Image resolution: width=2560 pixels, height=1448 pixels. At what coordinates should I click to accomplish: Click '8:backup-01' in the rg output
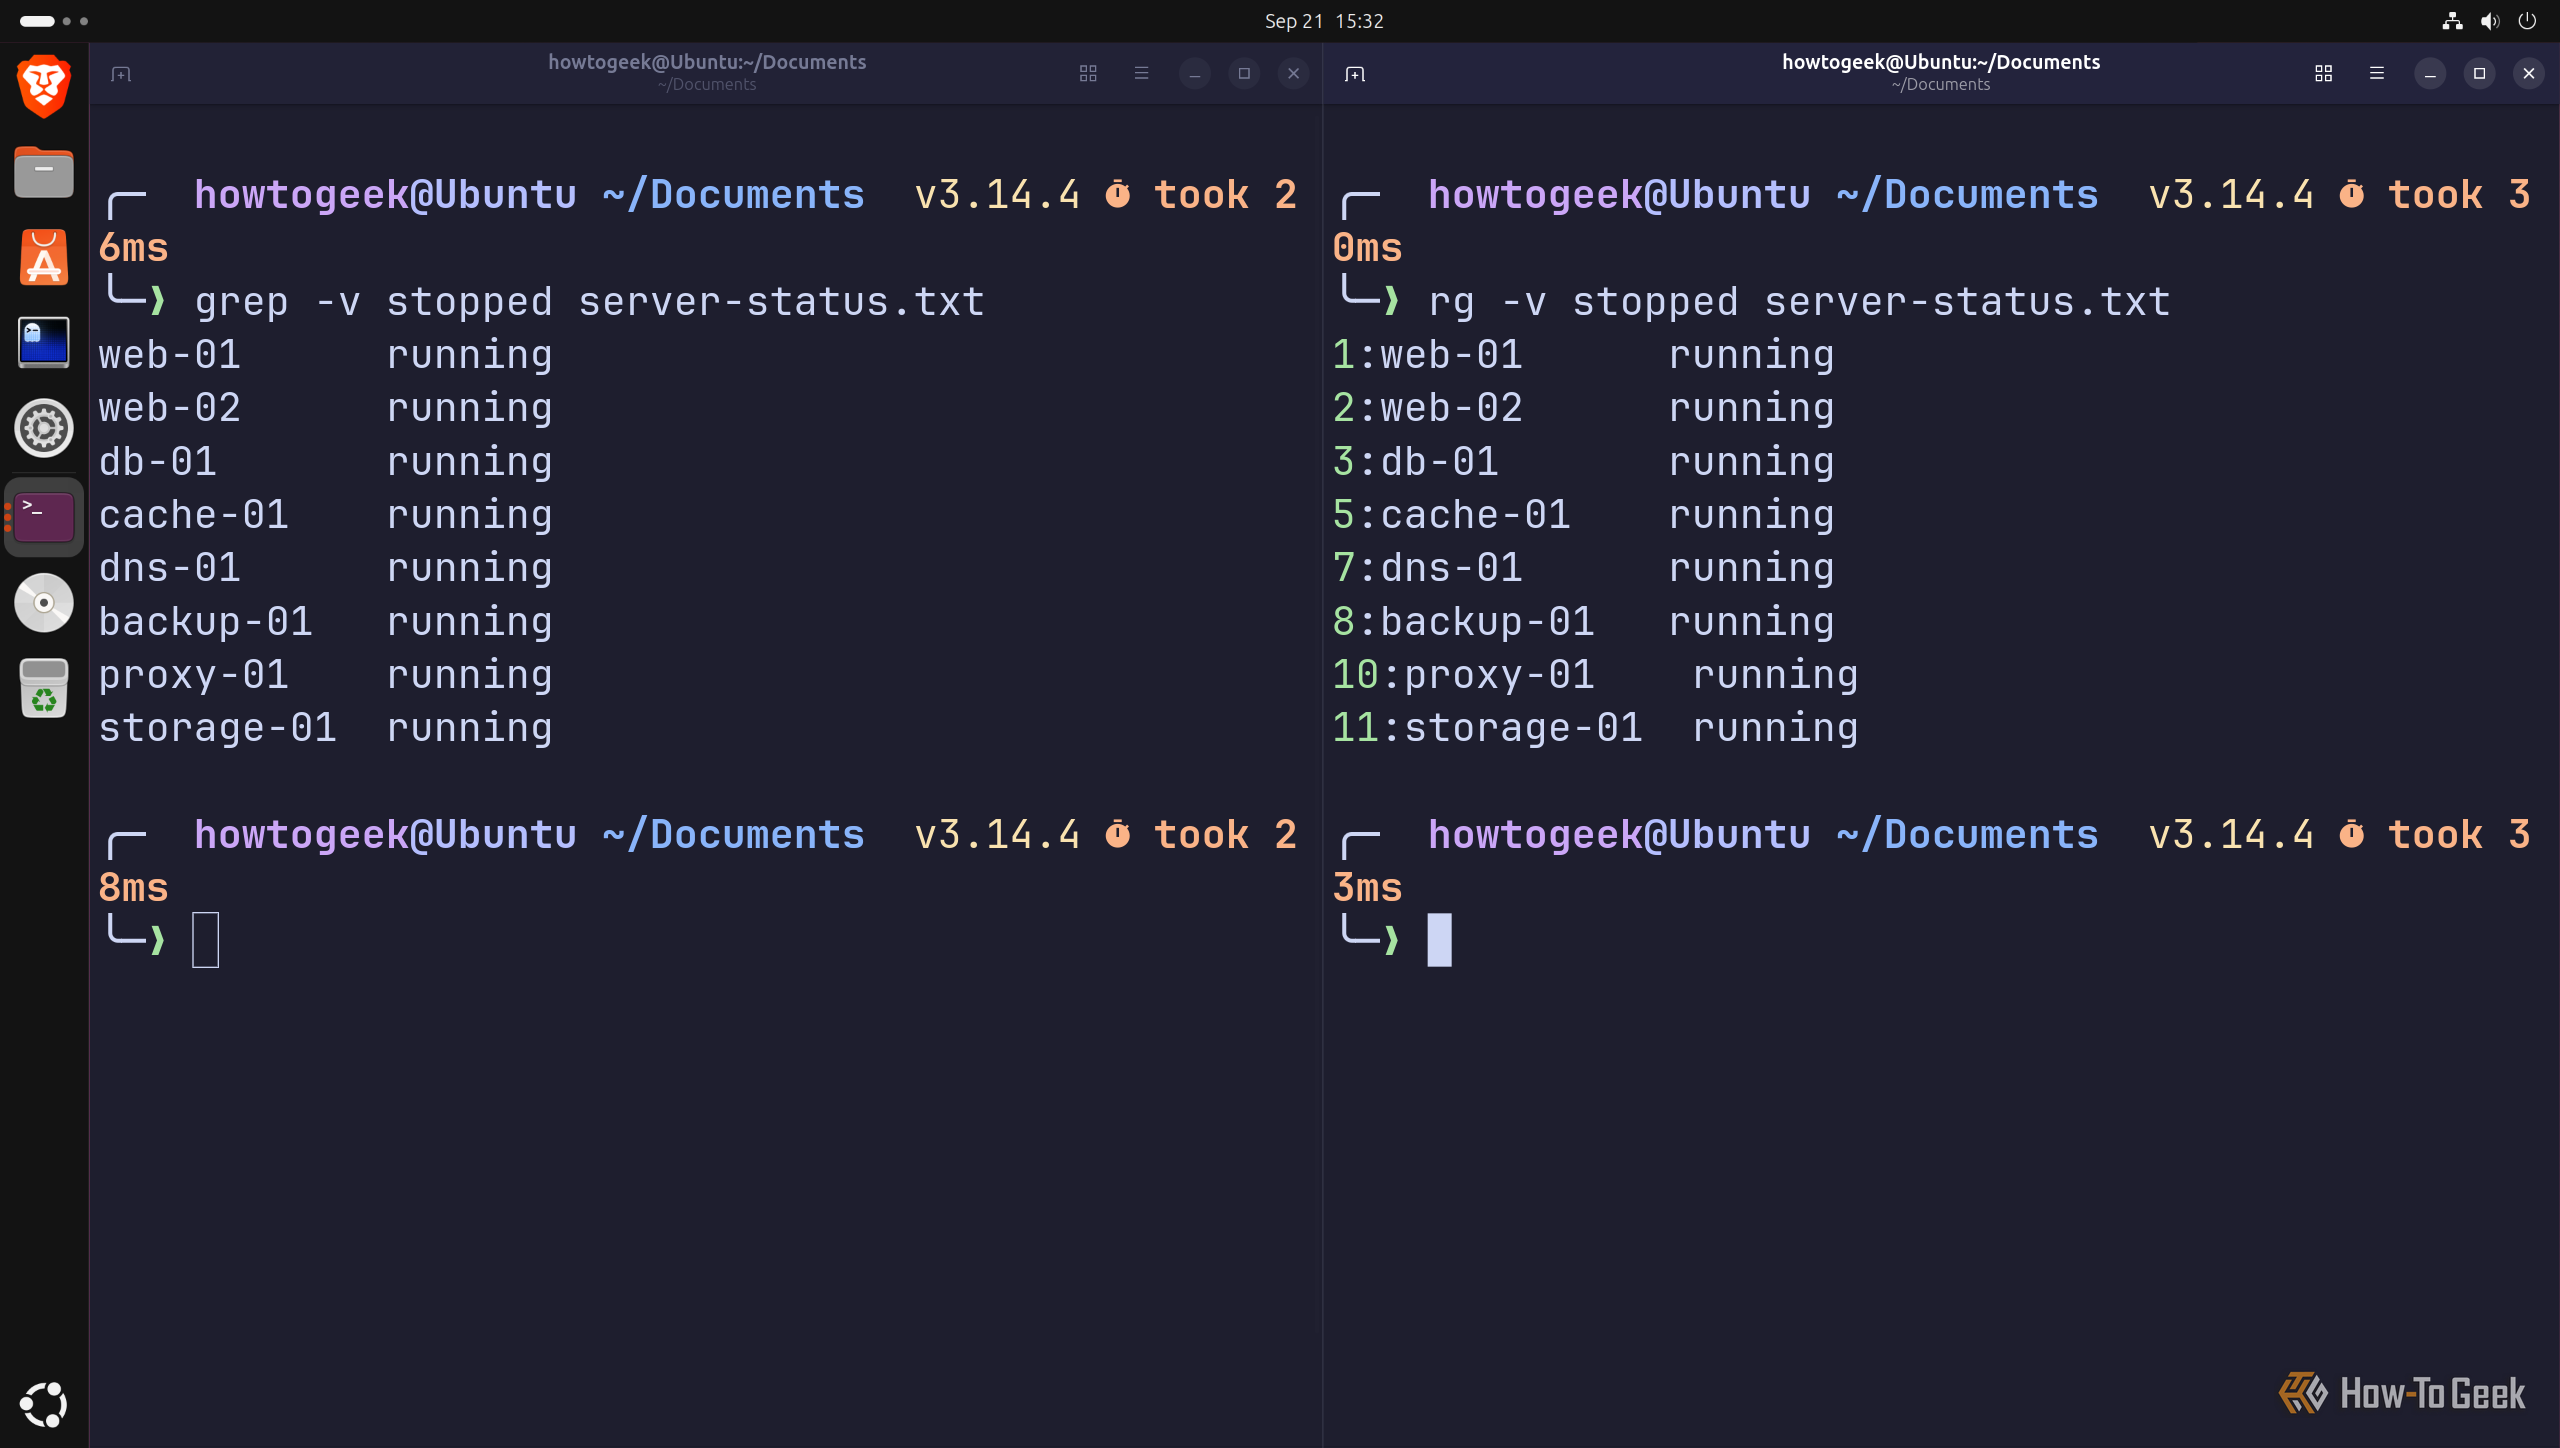(1463, 622)
